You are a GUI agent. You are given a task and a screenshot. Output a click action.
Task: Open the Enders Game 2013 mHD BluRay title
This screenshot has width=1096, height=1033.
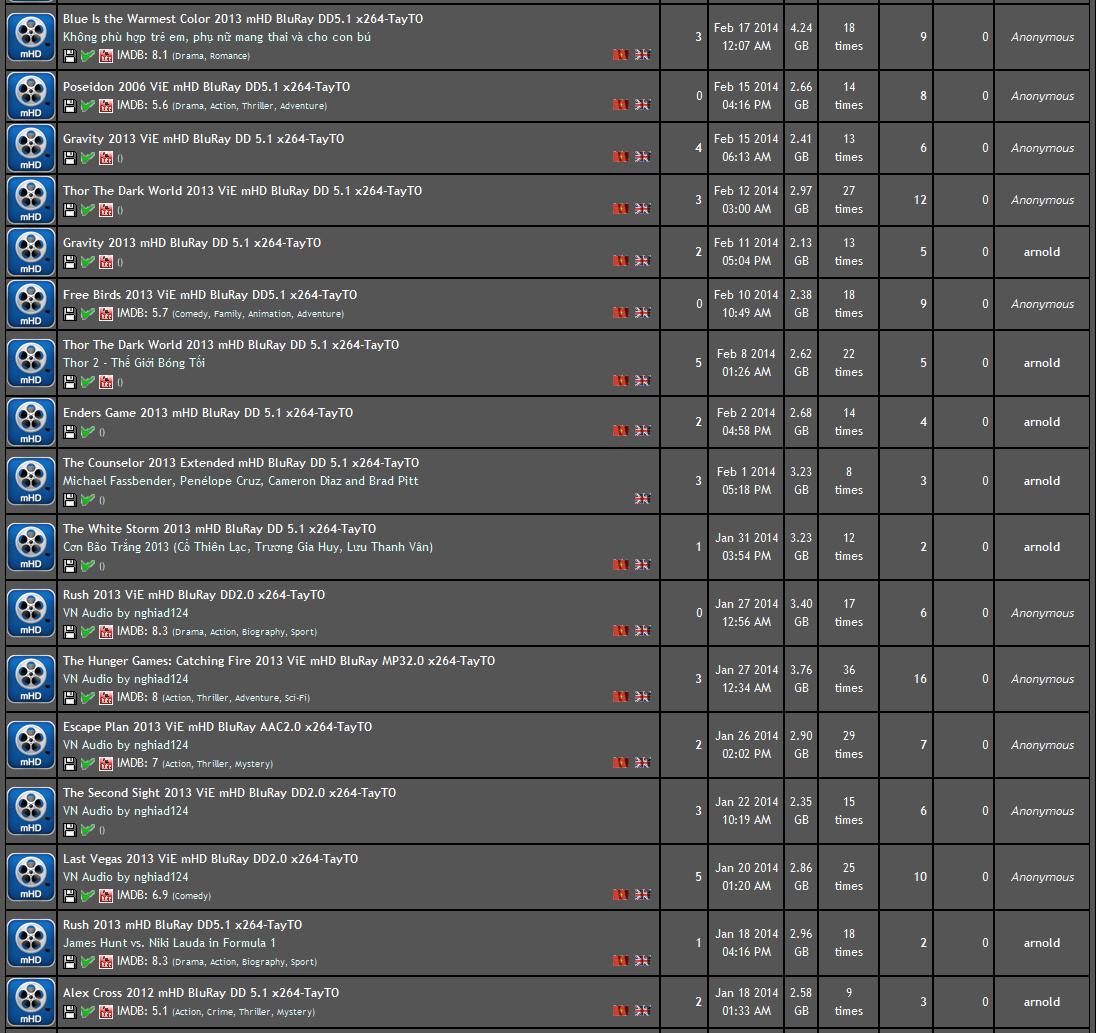208,413
